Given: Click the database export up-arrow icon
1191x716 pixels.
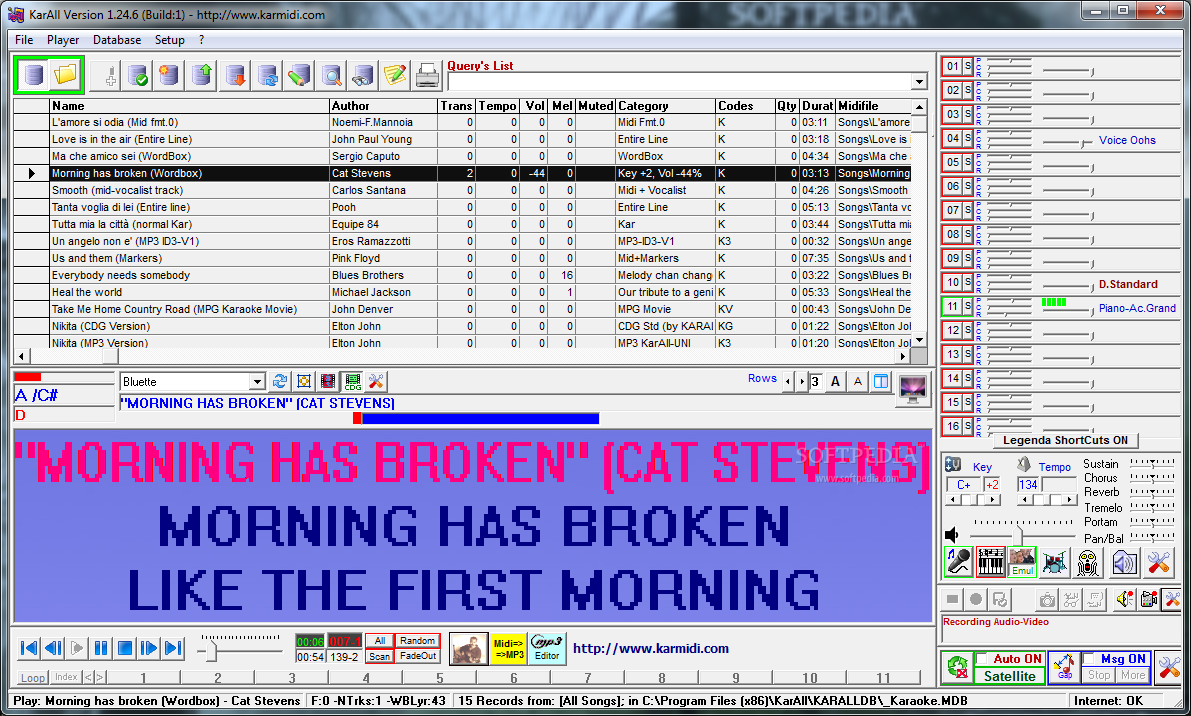Looking at the screenshot, I should [x=202, y=75].
